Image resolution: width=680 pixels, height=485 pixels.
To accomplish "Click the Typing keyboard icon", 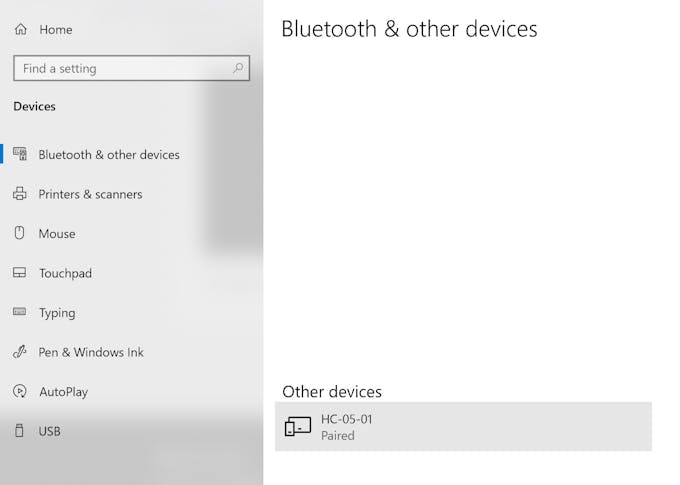I will click(x=20, y=312).
